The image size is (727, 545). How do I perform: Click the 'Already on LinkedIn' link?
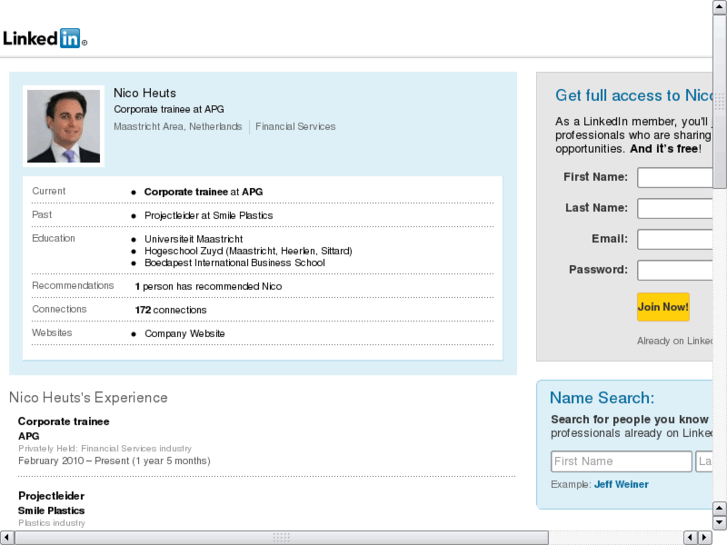point(675,341)
